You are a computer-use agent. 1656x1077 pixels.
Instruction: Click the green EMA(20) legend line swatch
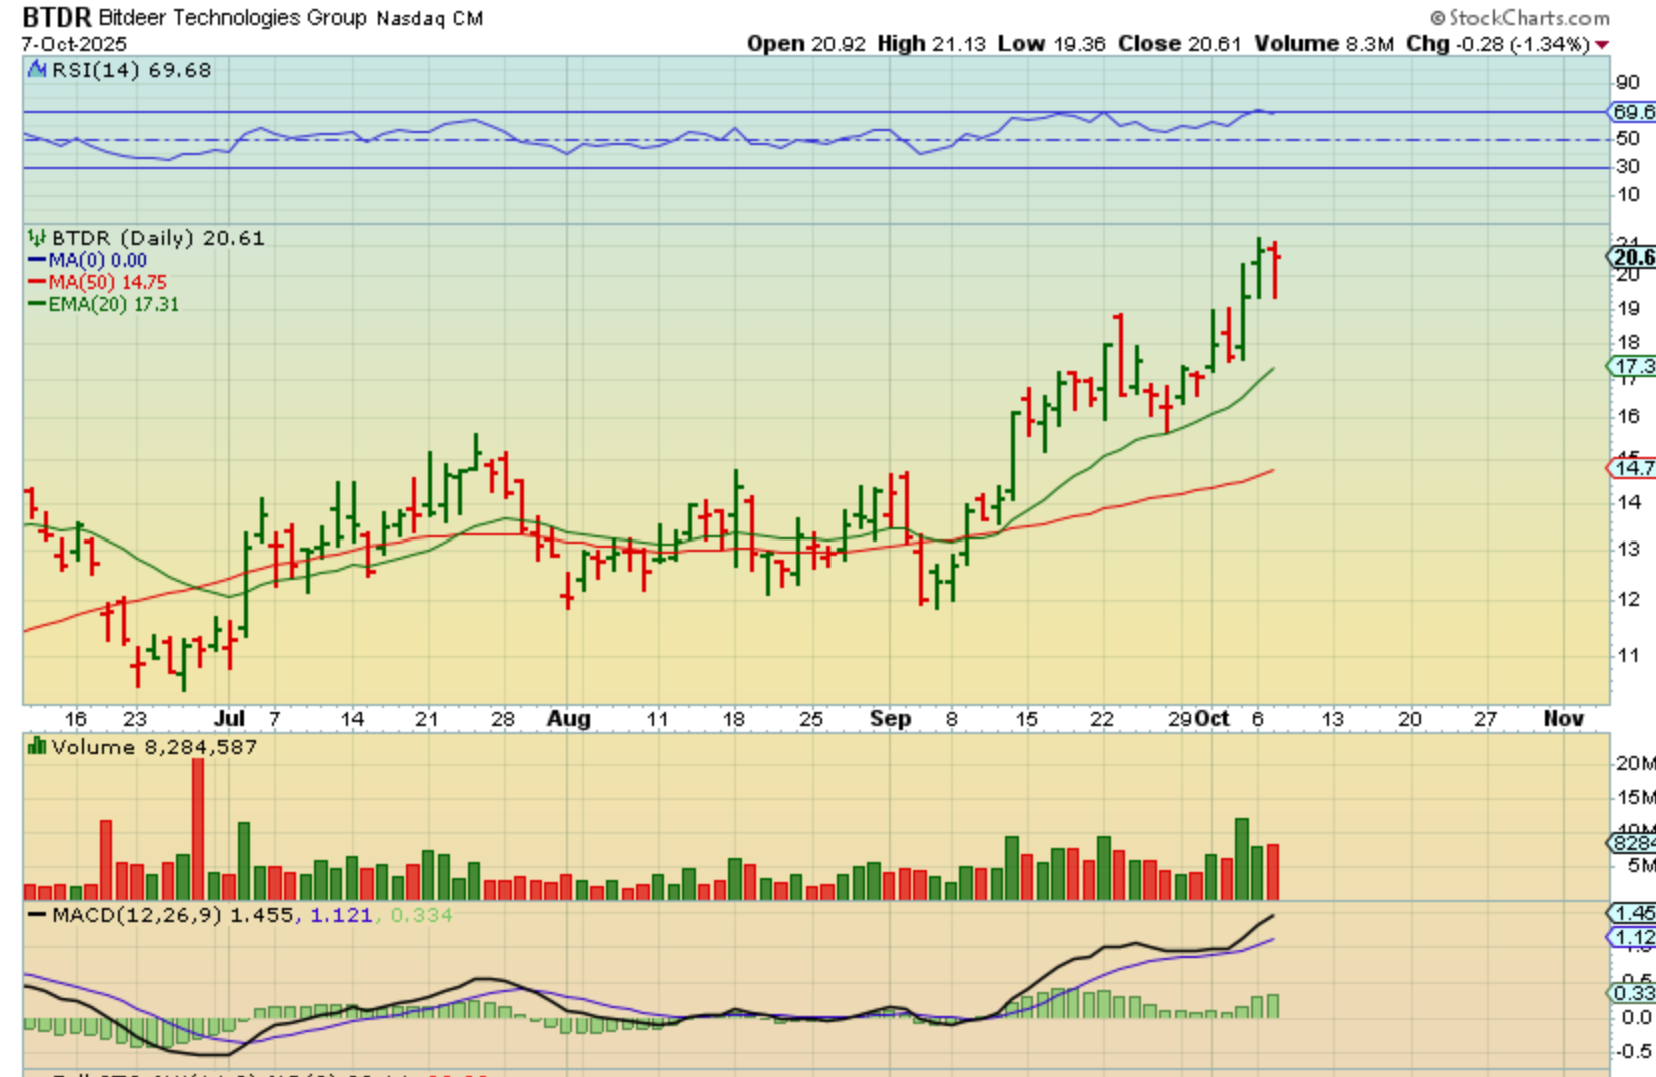coord(38,304)
